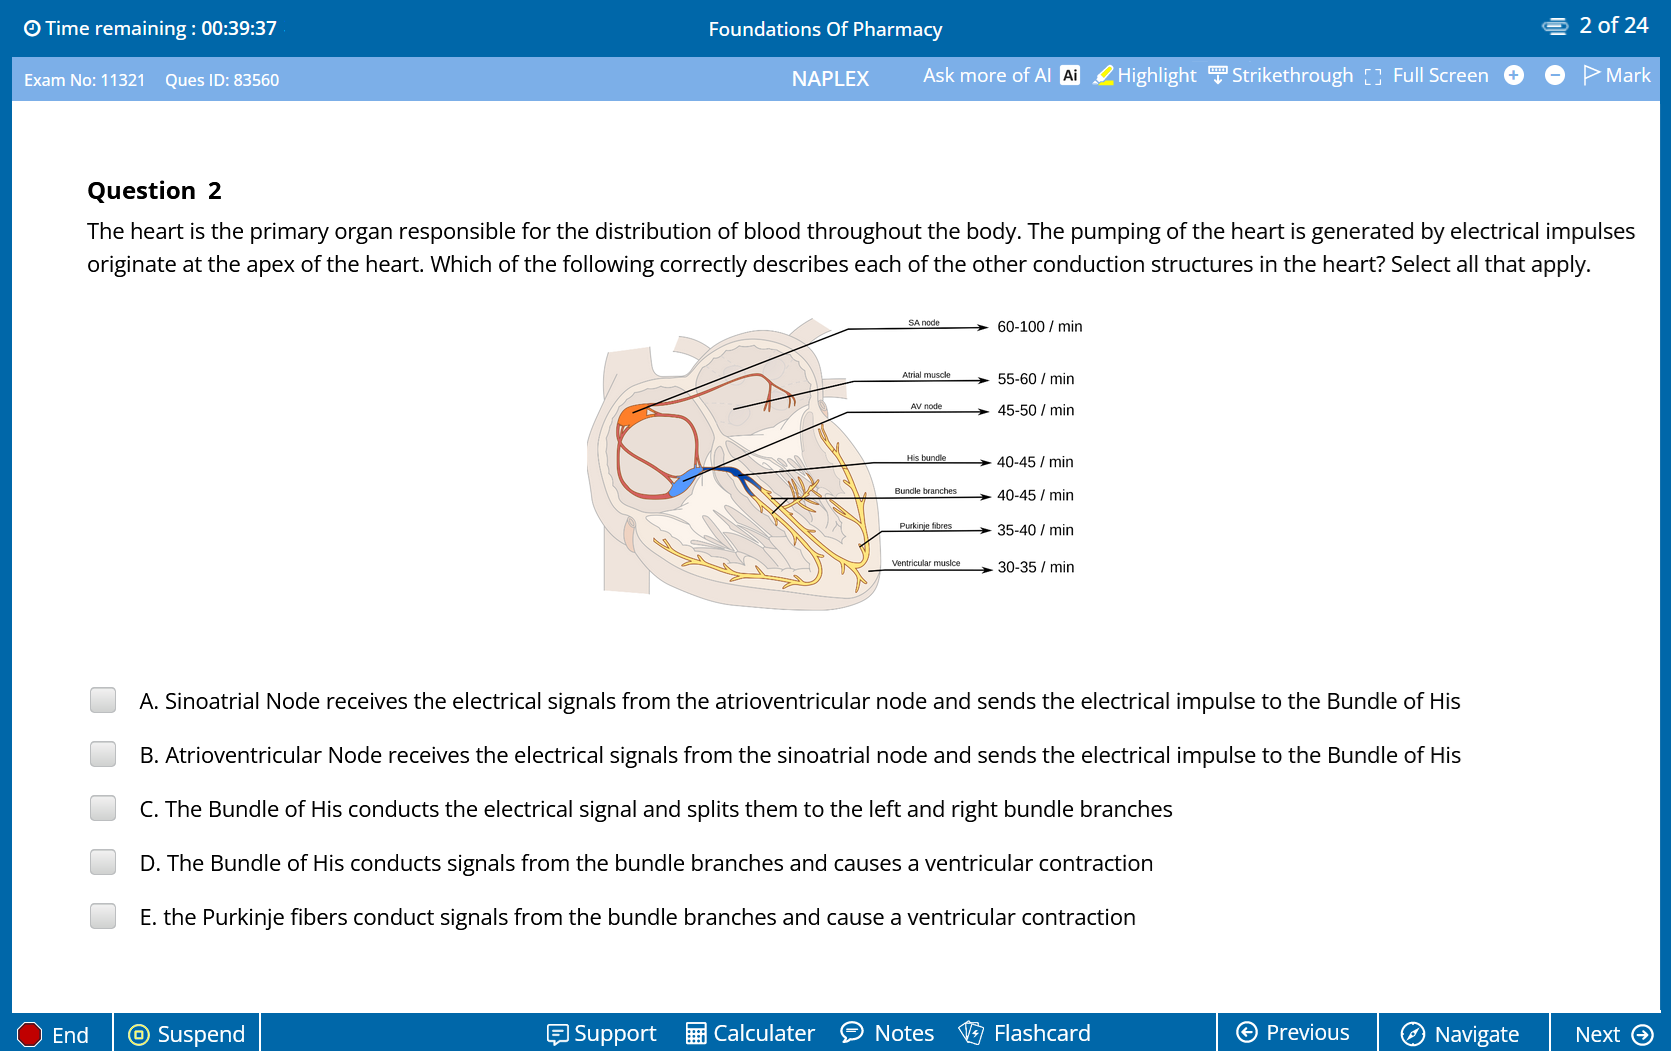Click the 'Exam No: 11321' text
Screen dimensions: 1671x1051
pos(84,80)
